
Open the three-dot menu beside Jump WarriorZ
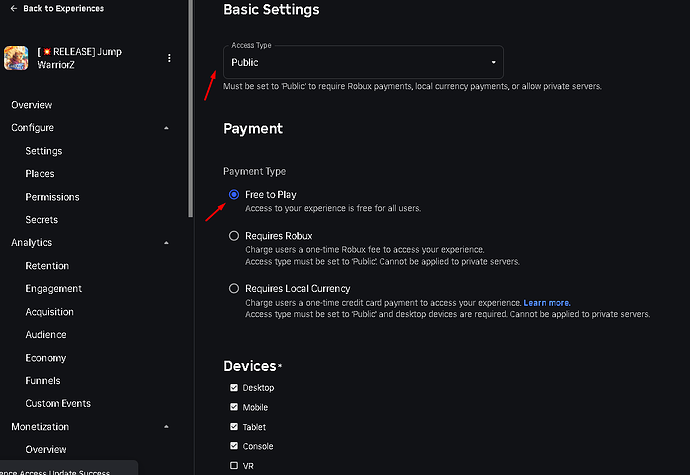click(x=169, y=58)
